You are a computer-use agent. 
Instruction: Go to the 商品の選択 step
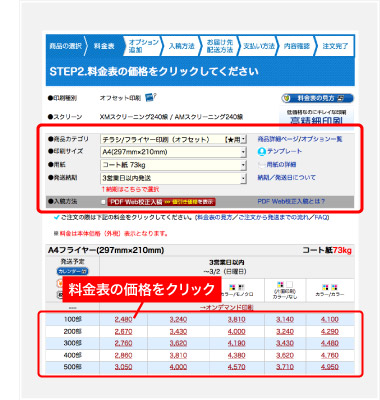(x=65, y=46)
